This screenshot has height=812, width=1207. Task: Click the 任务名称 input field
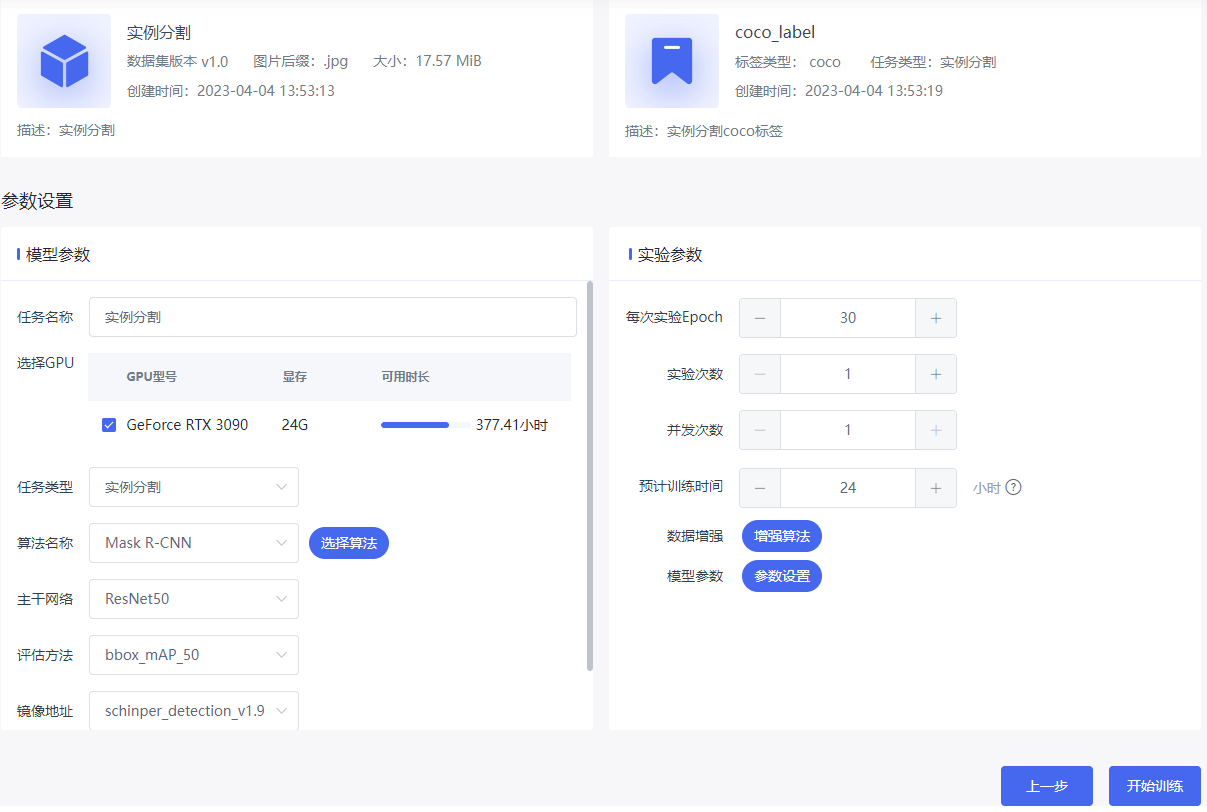pyautogui.click(x=333, y=317)
